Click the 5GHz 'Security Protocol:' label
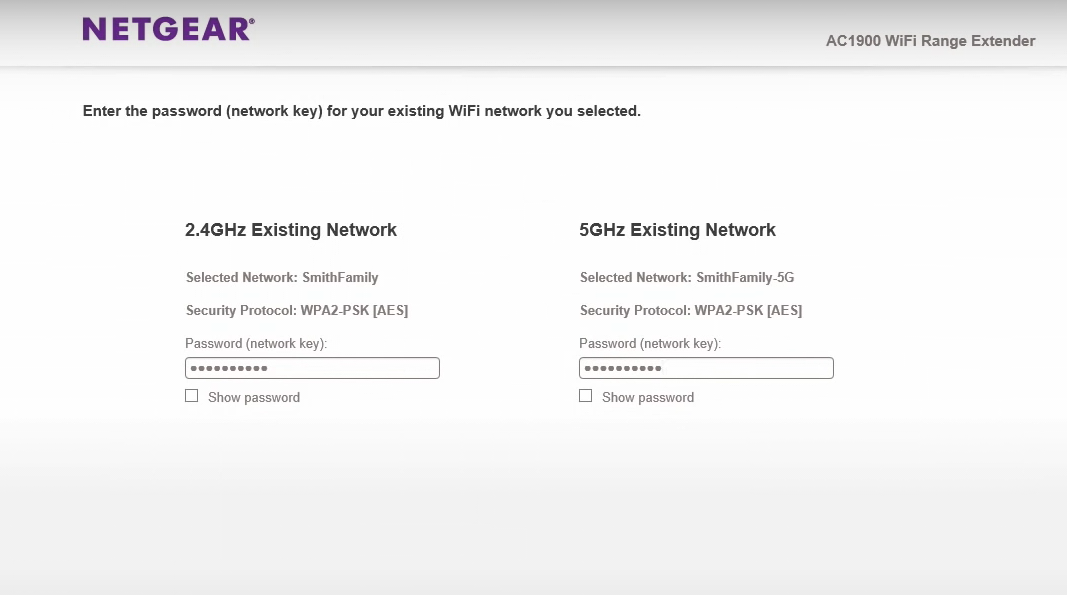 tap(635, 310)
